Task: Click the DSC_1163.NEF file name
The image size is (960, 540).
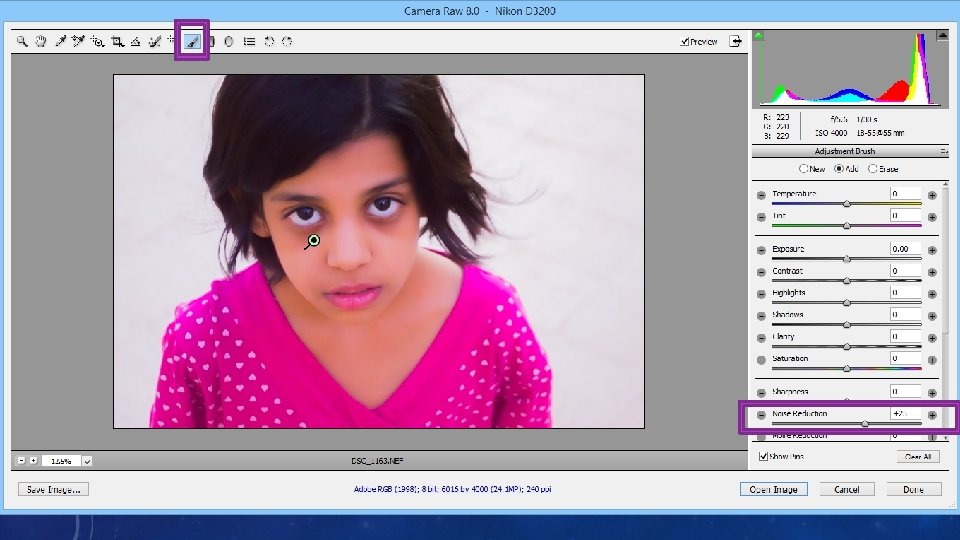Action: tap(377, 461)
